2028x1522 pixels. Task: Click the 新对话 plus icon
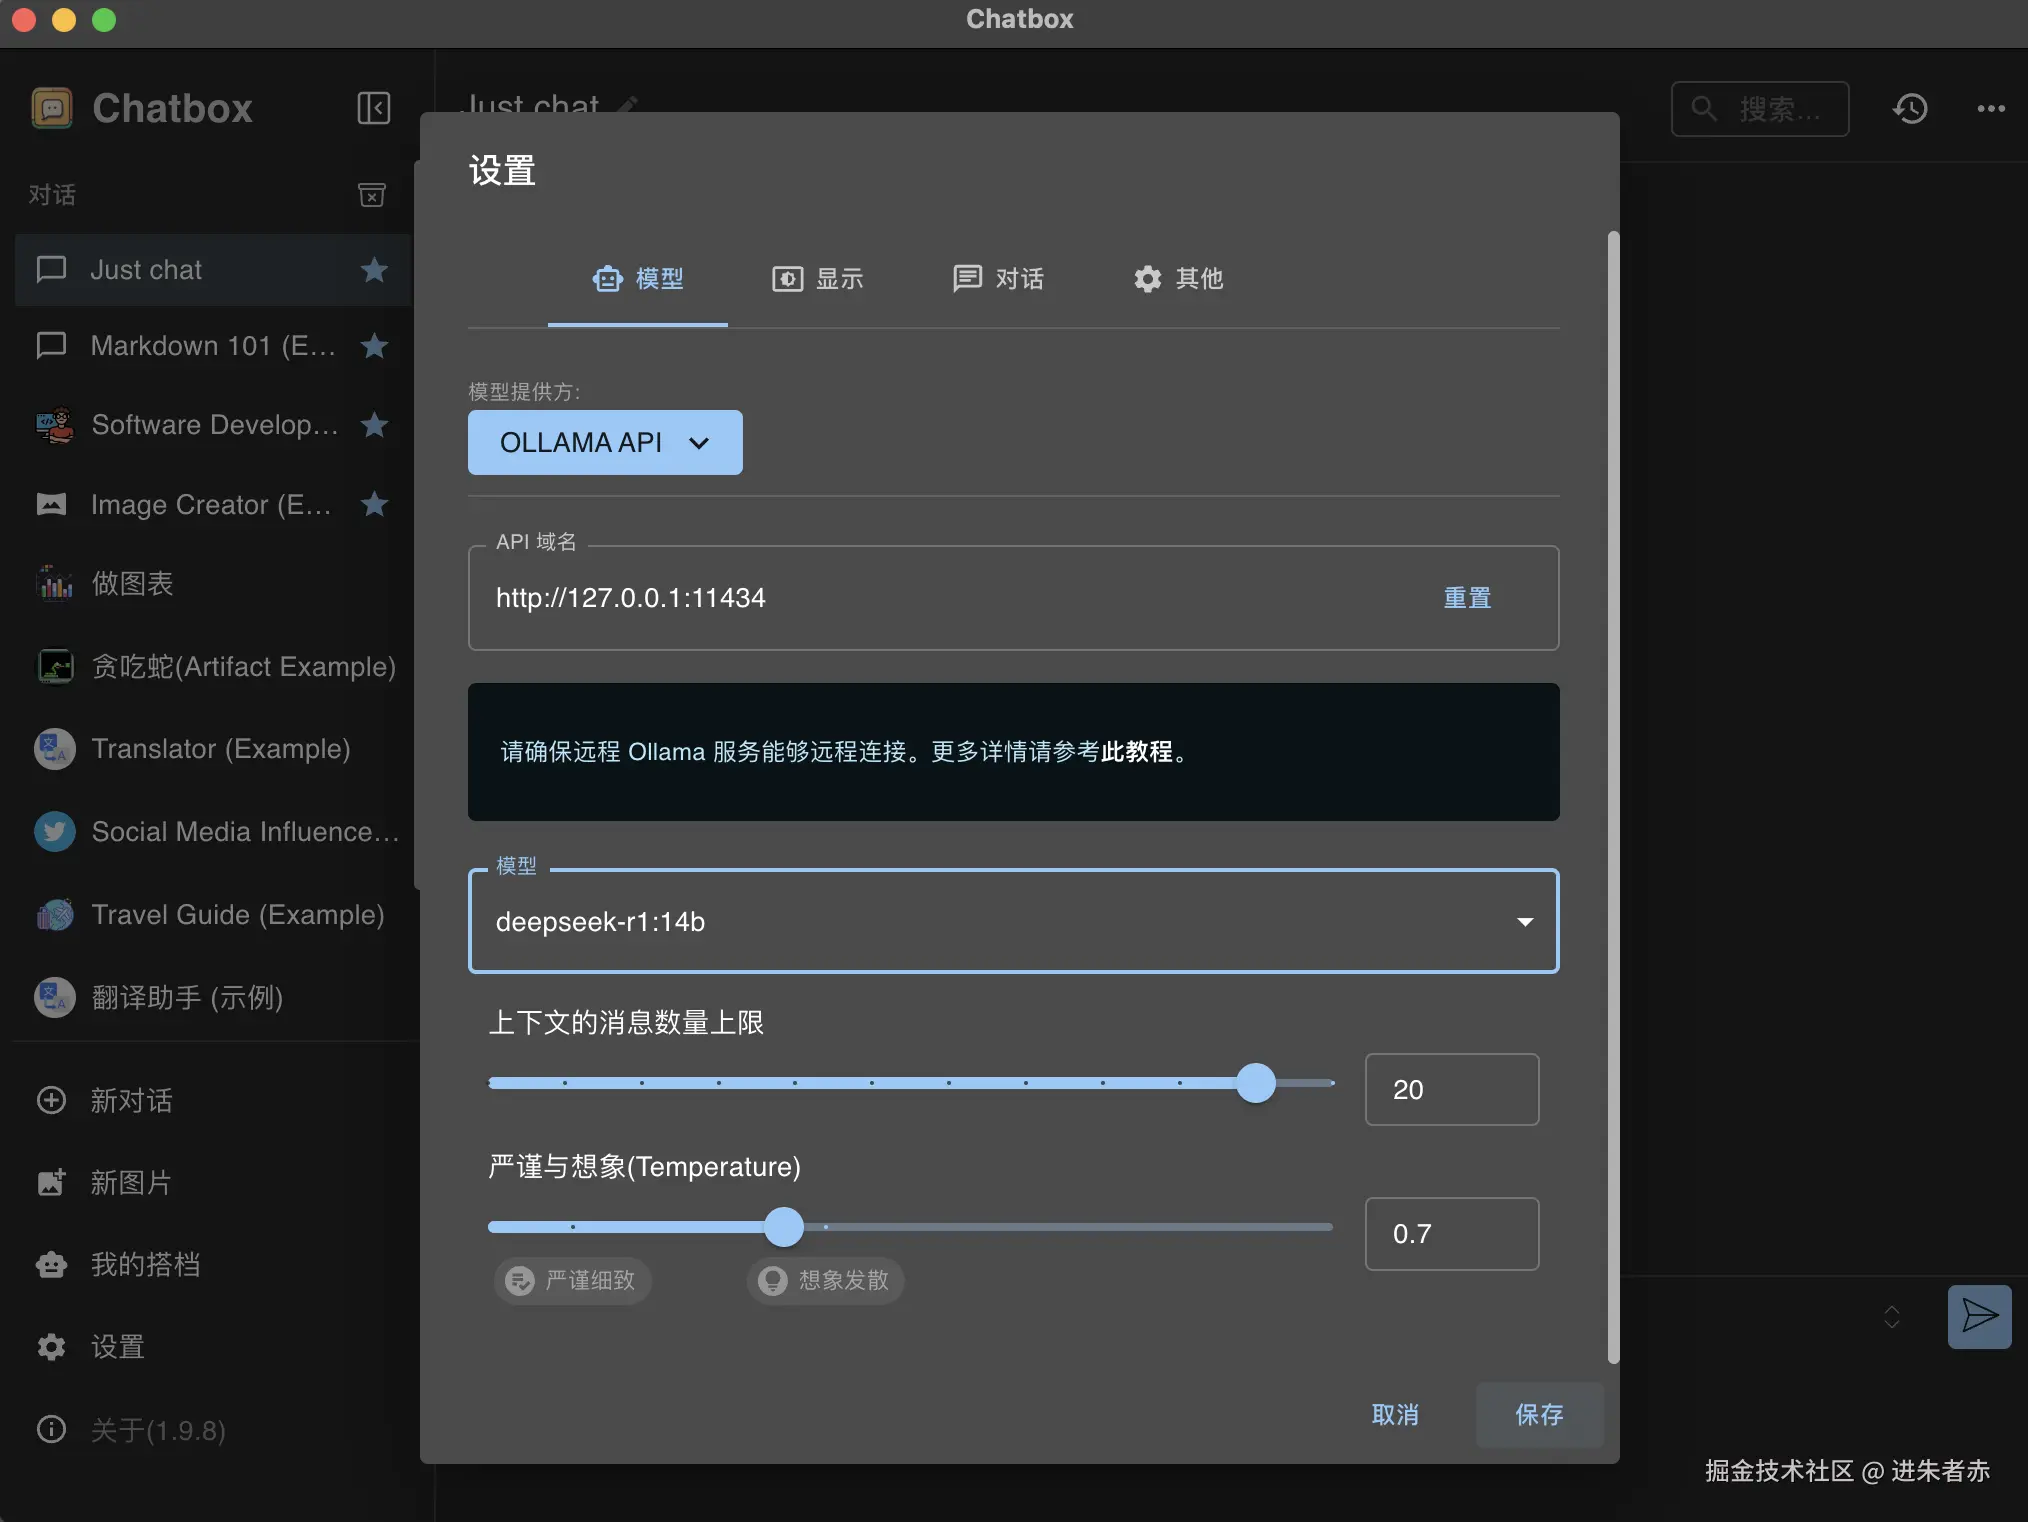51,1100
